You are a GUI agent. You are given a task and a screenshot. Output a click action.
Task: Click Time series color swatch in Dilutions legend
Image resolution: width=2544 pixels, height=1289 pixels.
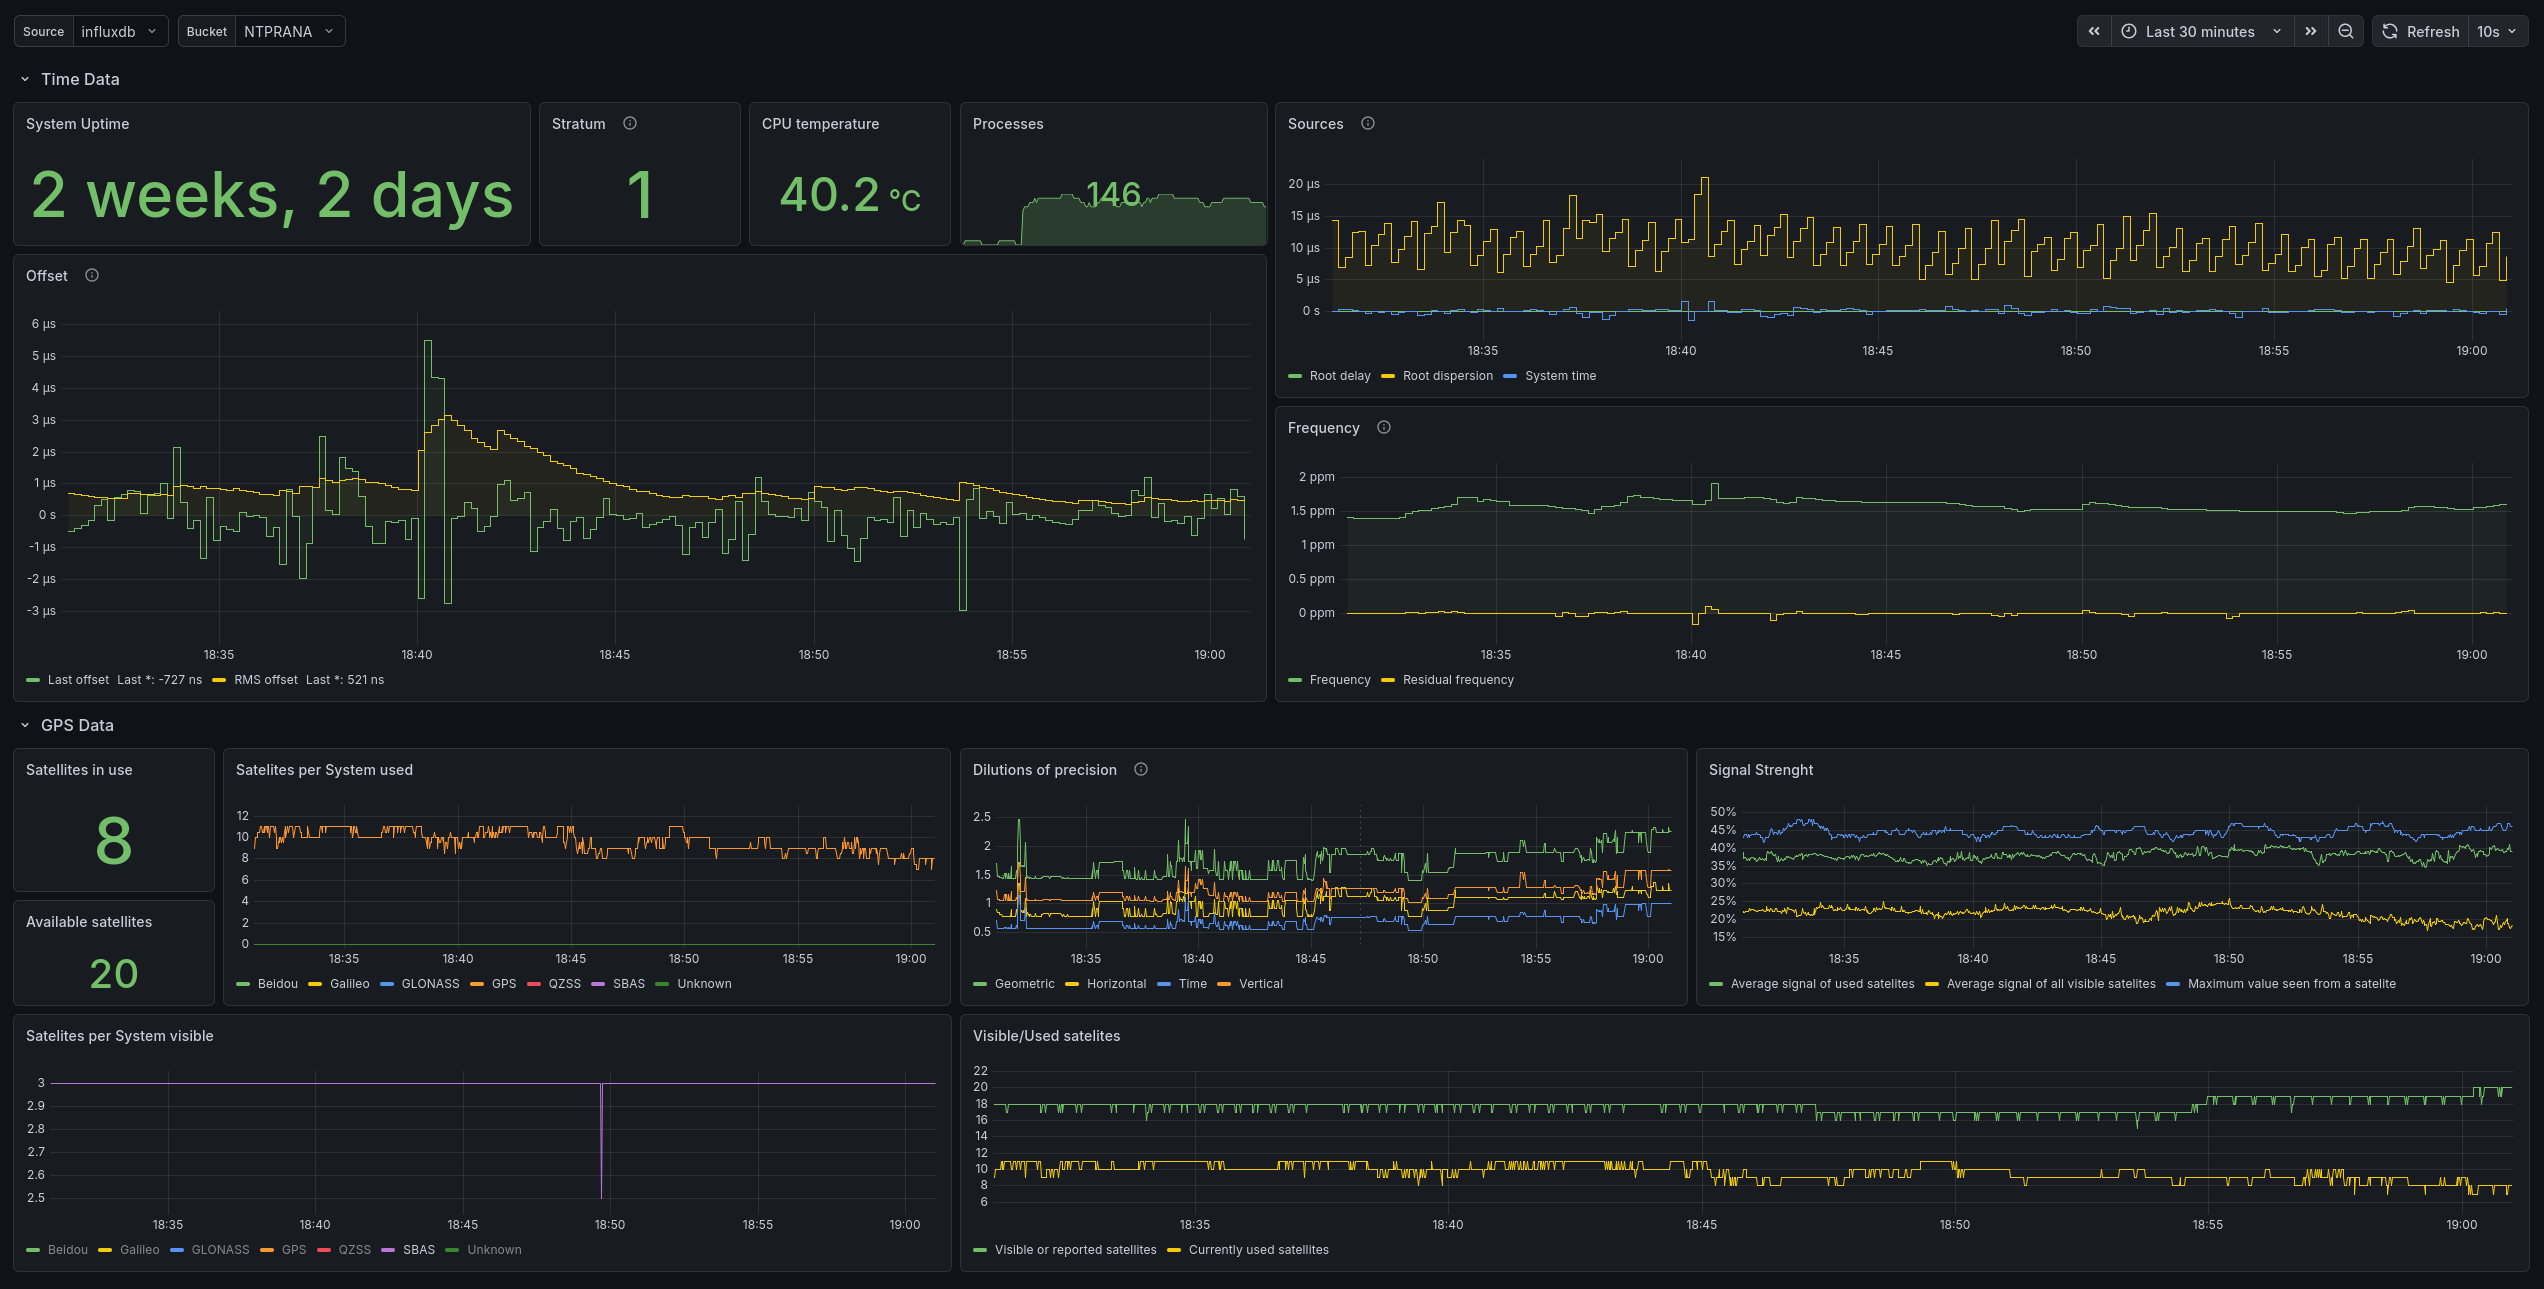(x=1164, y=984)
